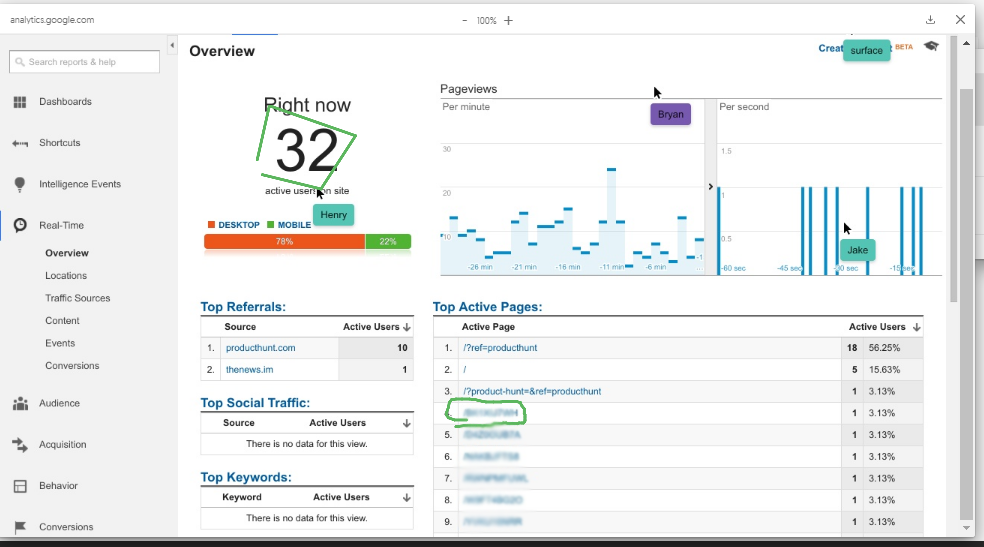Open the / root active page link
This screenshot has width=984, height=547.
pyautogui.click(x=464, y=370)
